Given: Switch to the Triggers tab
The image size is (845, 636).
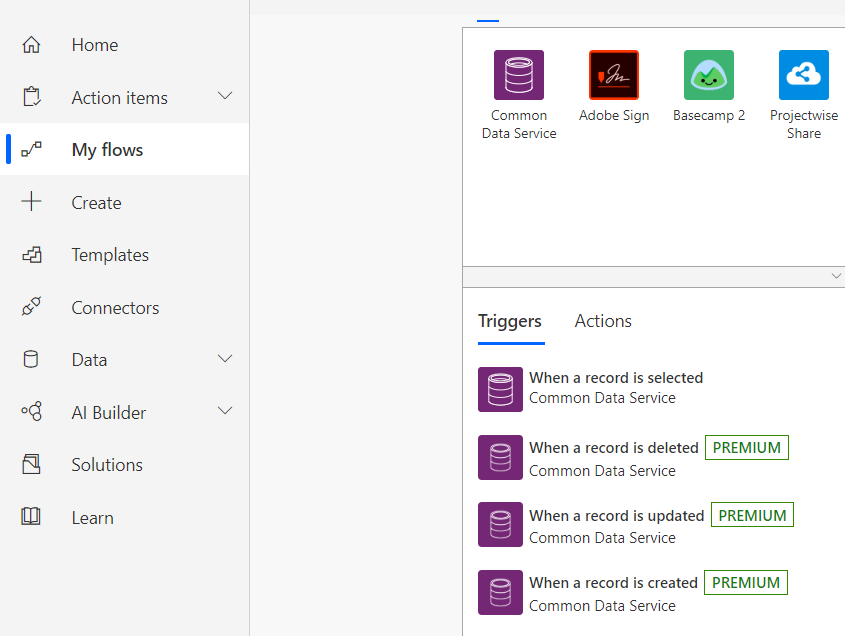Looking at the screenshot, I should click(x=510, y=321).
